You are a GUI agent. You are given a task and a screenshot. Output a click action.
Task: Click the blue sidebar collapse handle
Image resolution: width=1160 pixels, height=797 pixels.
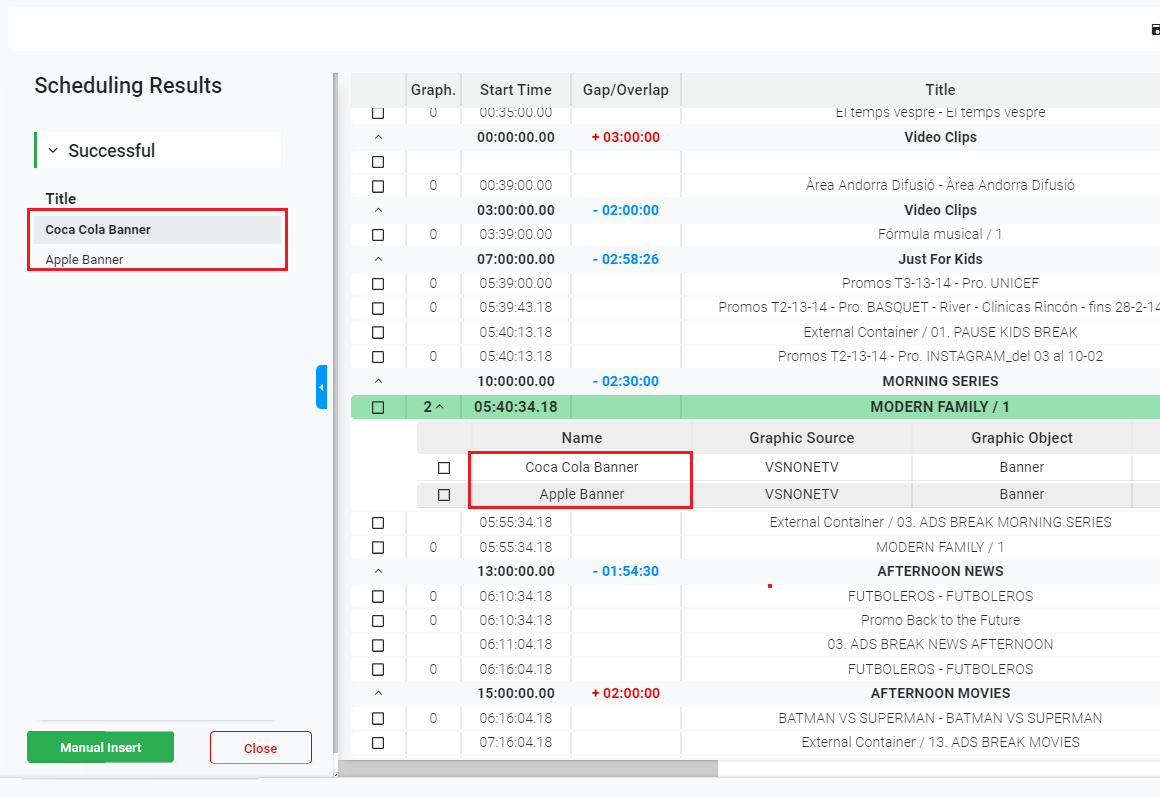(x=321, y=387)
